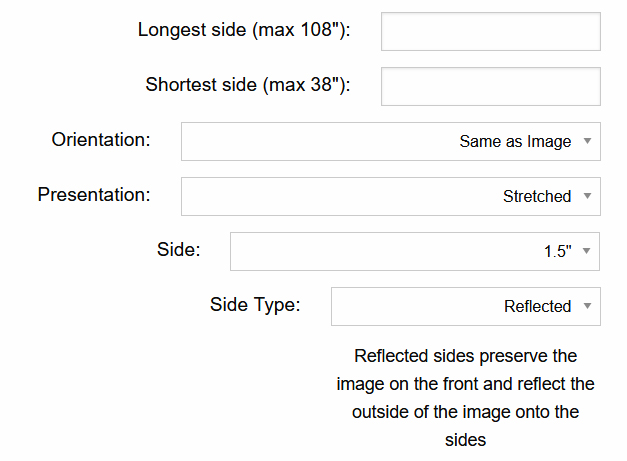Click the "Presentation:" label
627x461 pixels.
[94, 194]
